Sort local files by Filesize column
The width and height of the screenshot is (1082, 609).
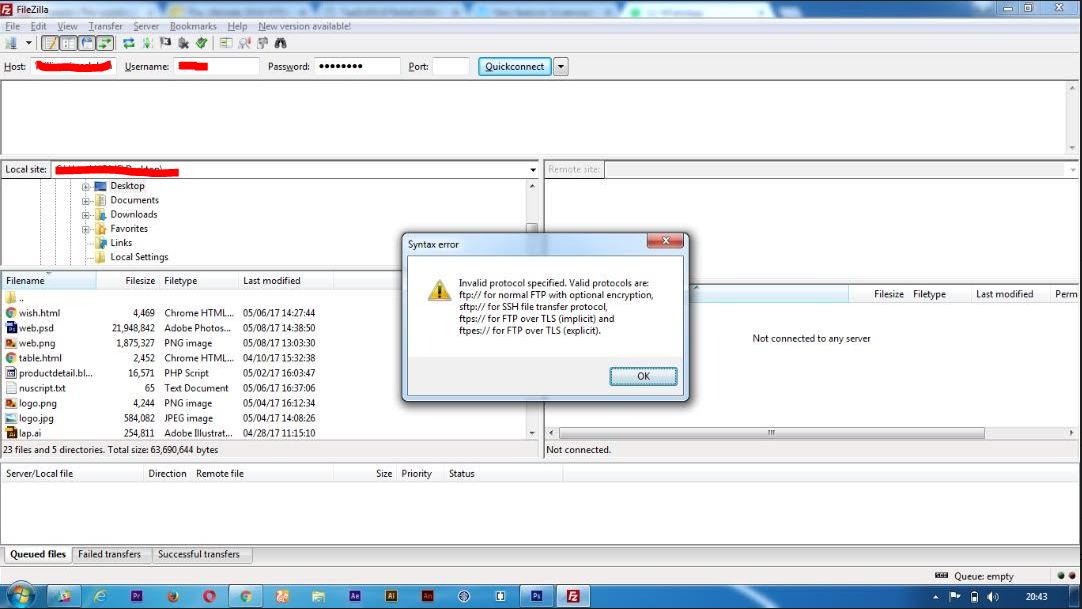pos(128,281)
